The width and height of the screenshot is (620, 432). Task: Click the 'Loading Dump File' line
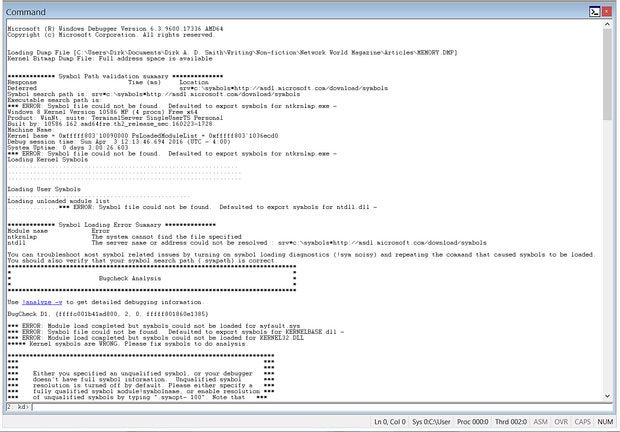coord(232,52)
